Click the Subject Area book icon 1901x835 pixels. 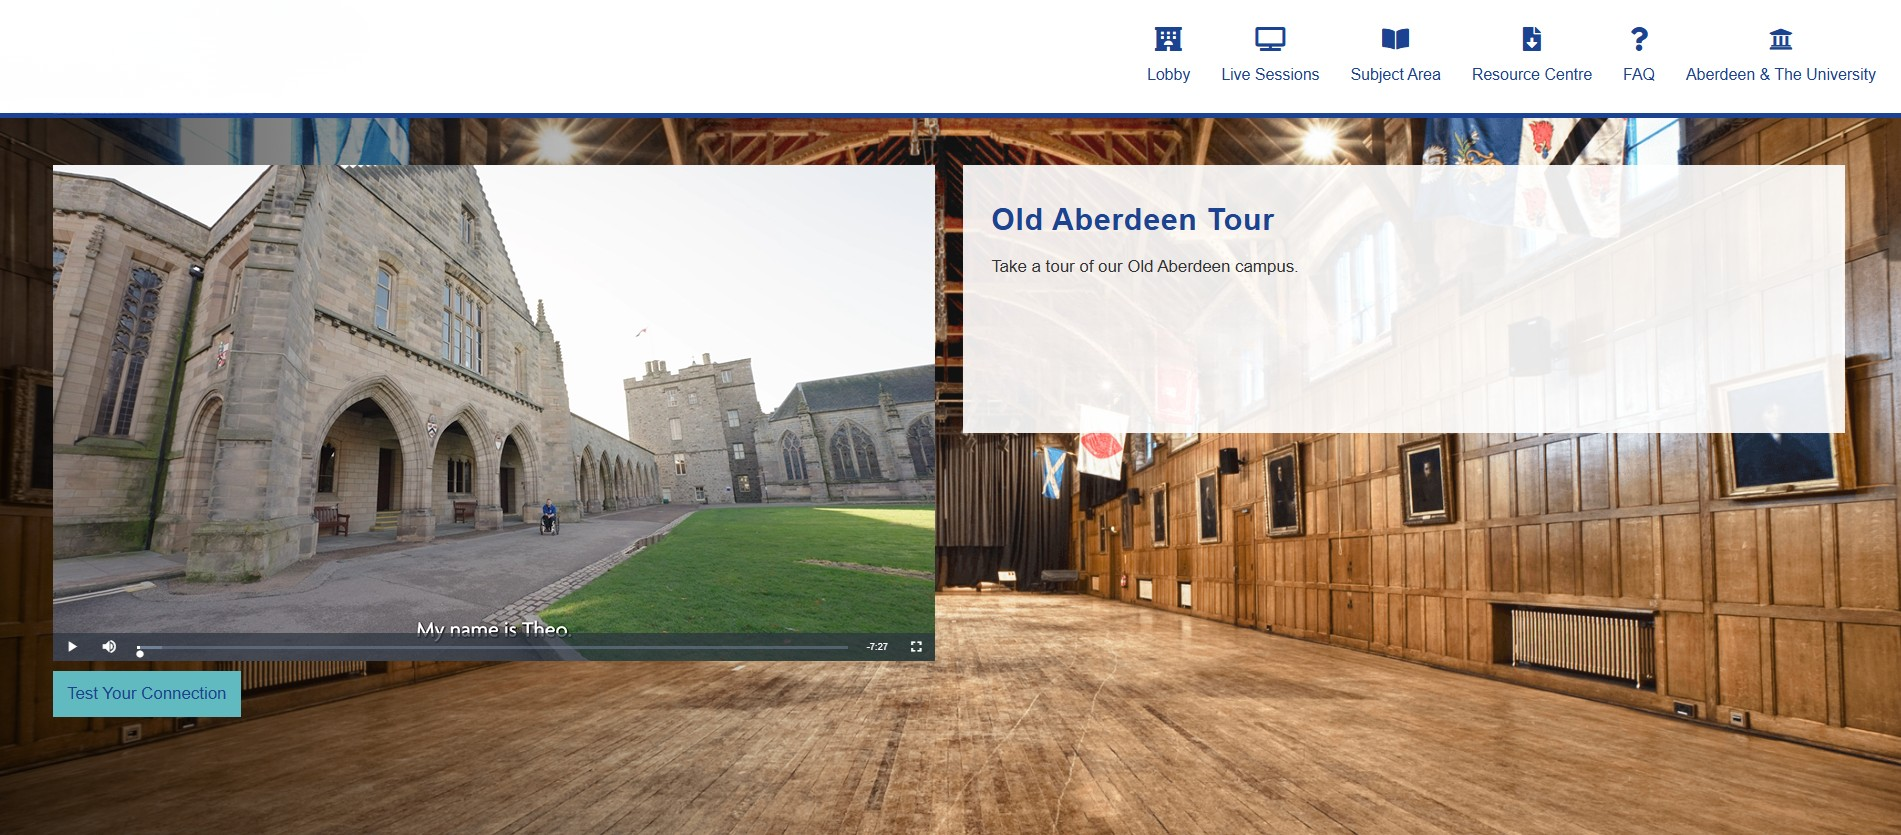click(1395, 39)
